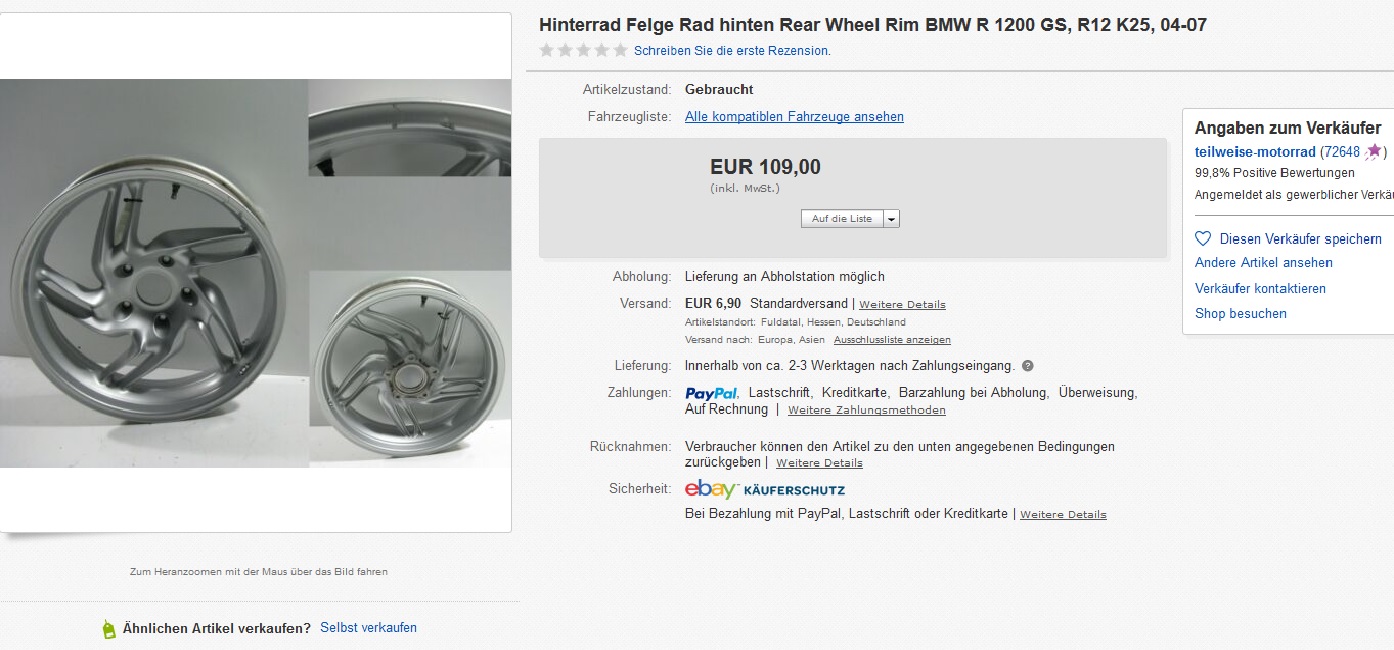Click Verkäufer kontaktieren

1260,288
